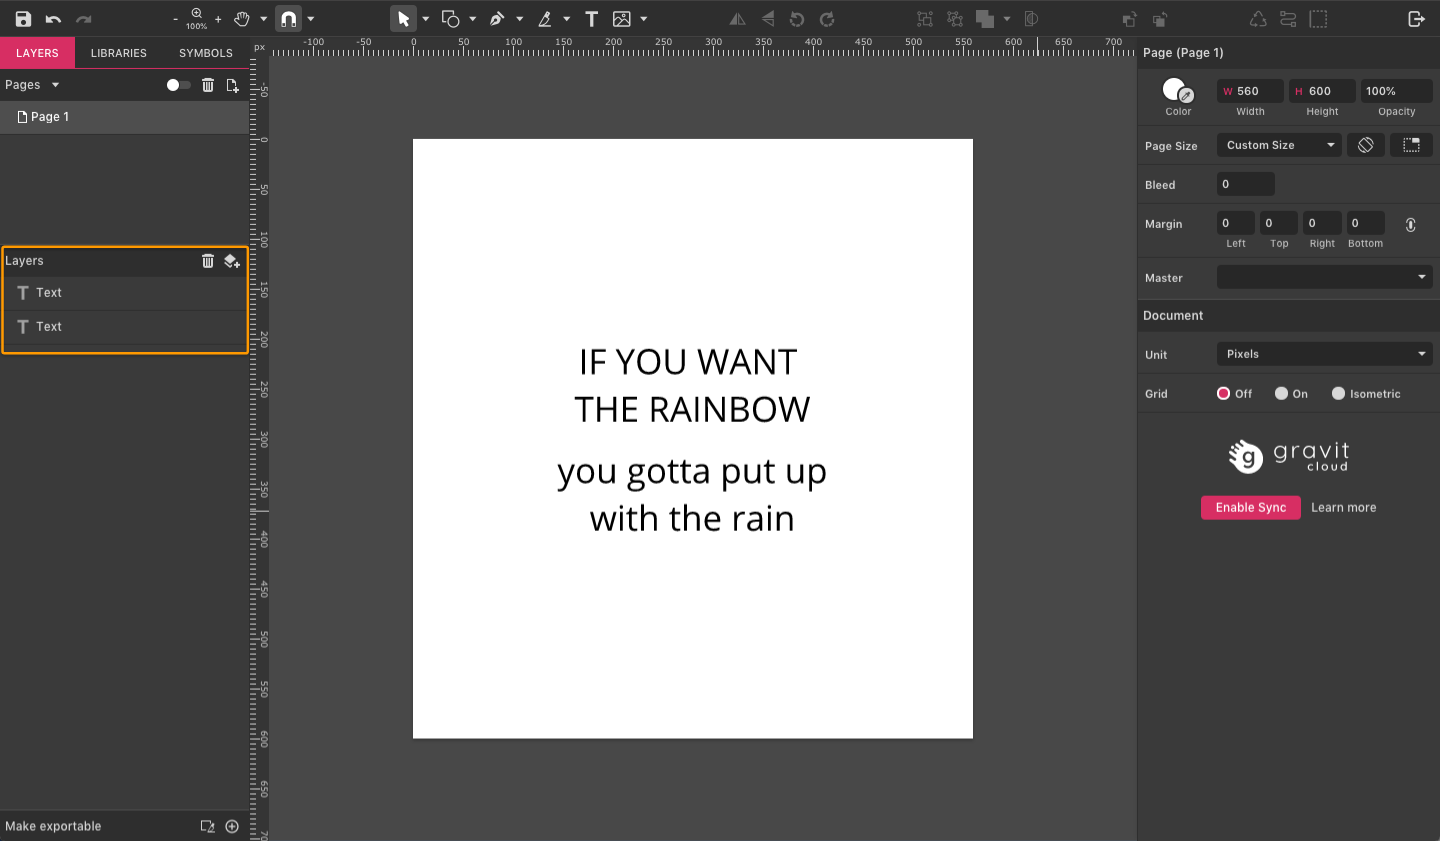This screenshot has height=841, width=1440.
Task: Delete layer using Layers trash icon
Action: coord(208,261)
